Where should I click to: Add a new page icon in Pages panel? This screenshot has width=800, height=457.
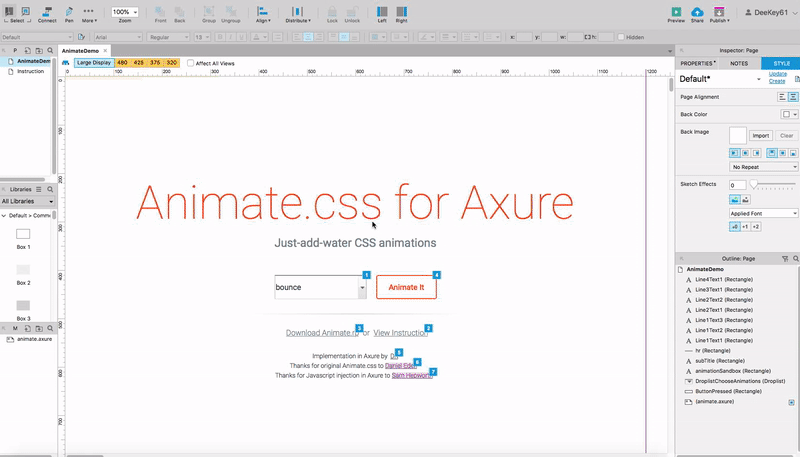click(x=27, y=50)
